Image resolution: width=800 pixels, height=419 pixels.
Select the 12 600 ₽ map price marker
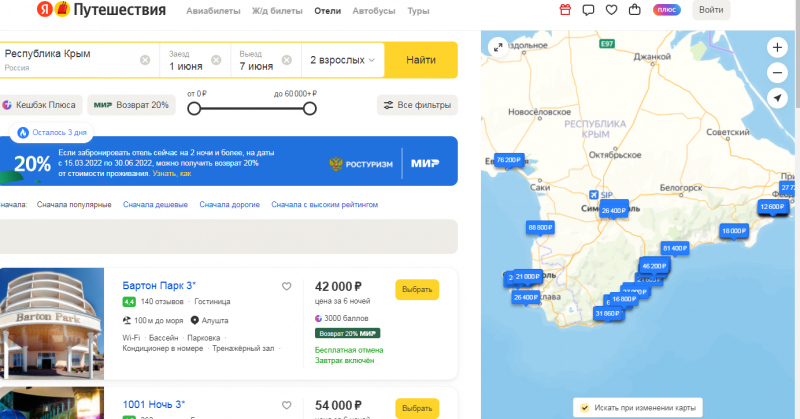click(772, 207)
